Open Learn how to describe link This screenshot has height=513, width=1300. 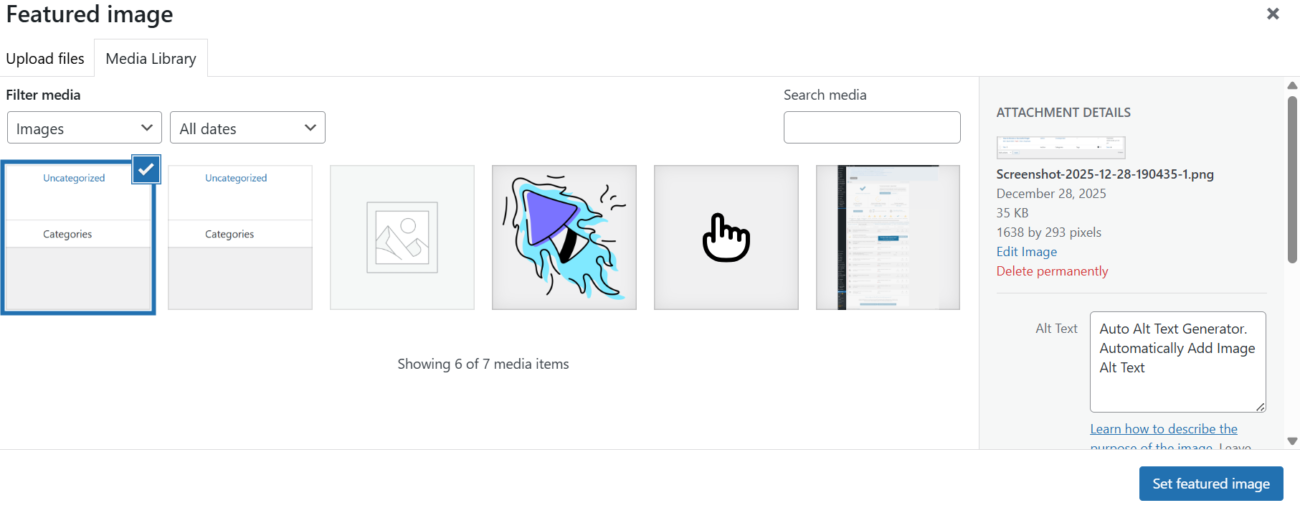pos(1163,429)
